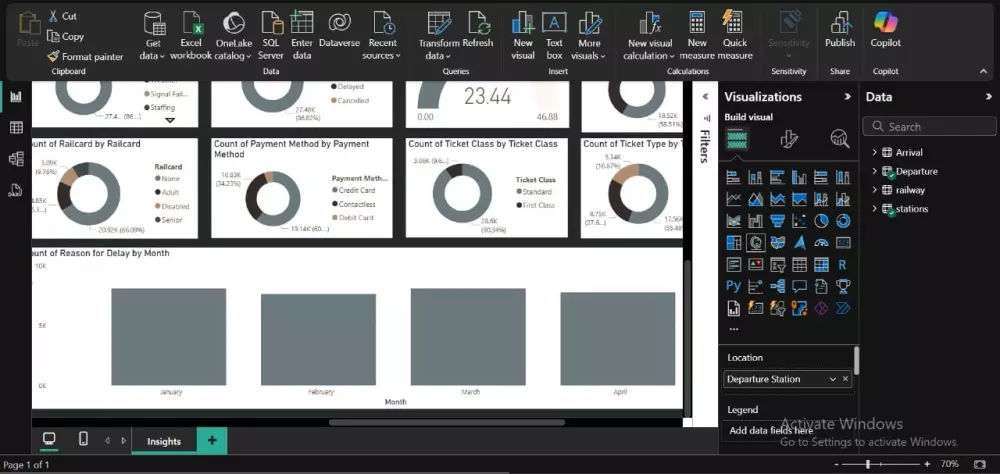
Task: Create a New measure
Action: (697, 36)
